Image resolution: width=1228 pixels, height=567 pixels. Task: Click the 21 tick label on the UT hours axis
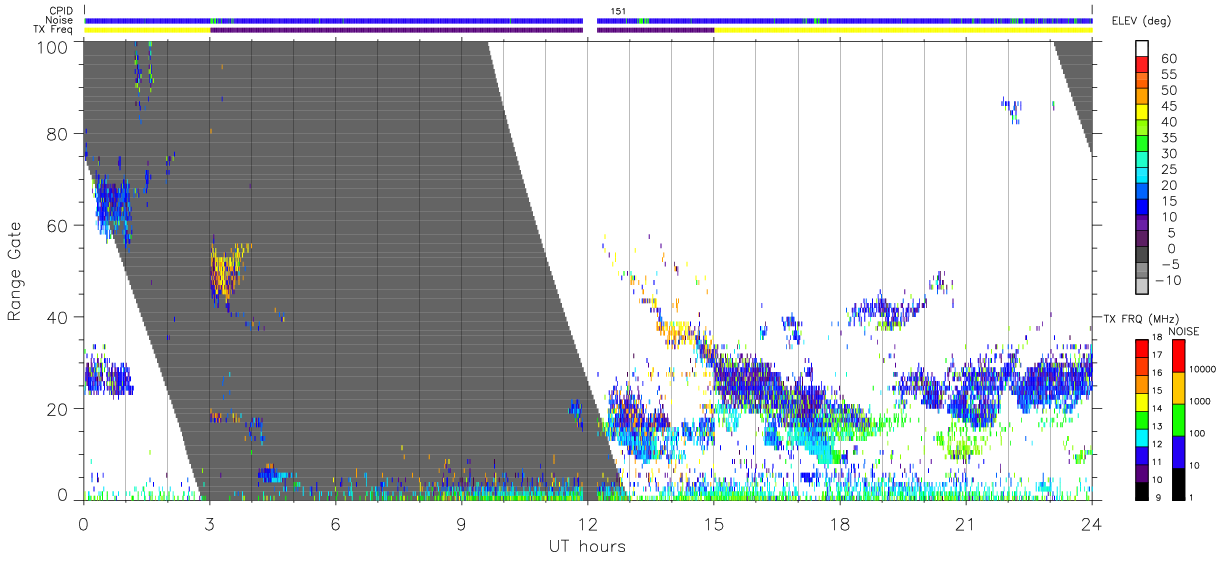click(965, 524)
